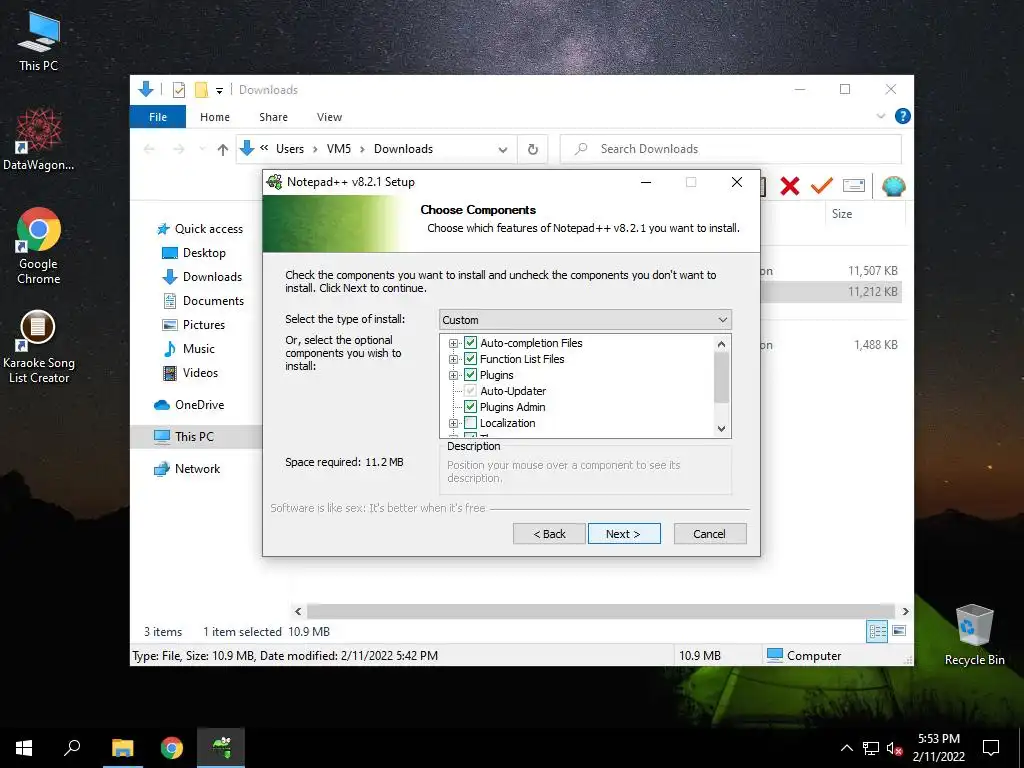Click the orange checkmark icon in Explorer
Screen dimensions: 1024x768
click(822, 186)
